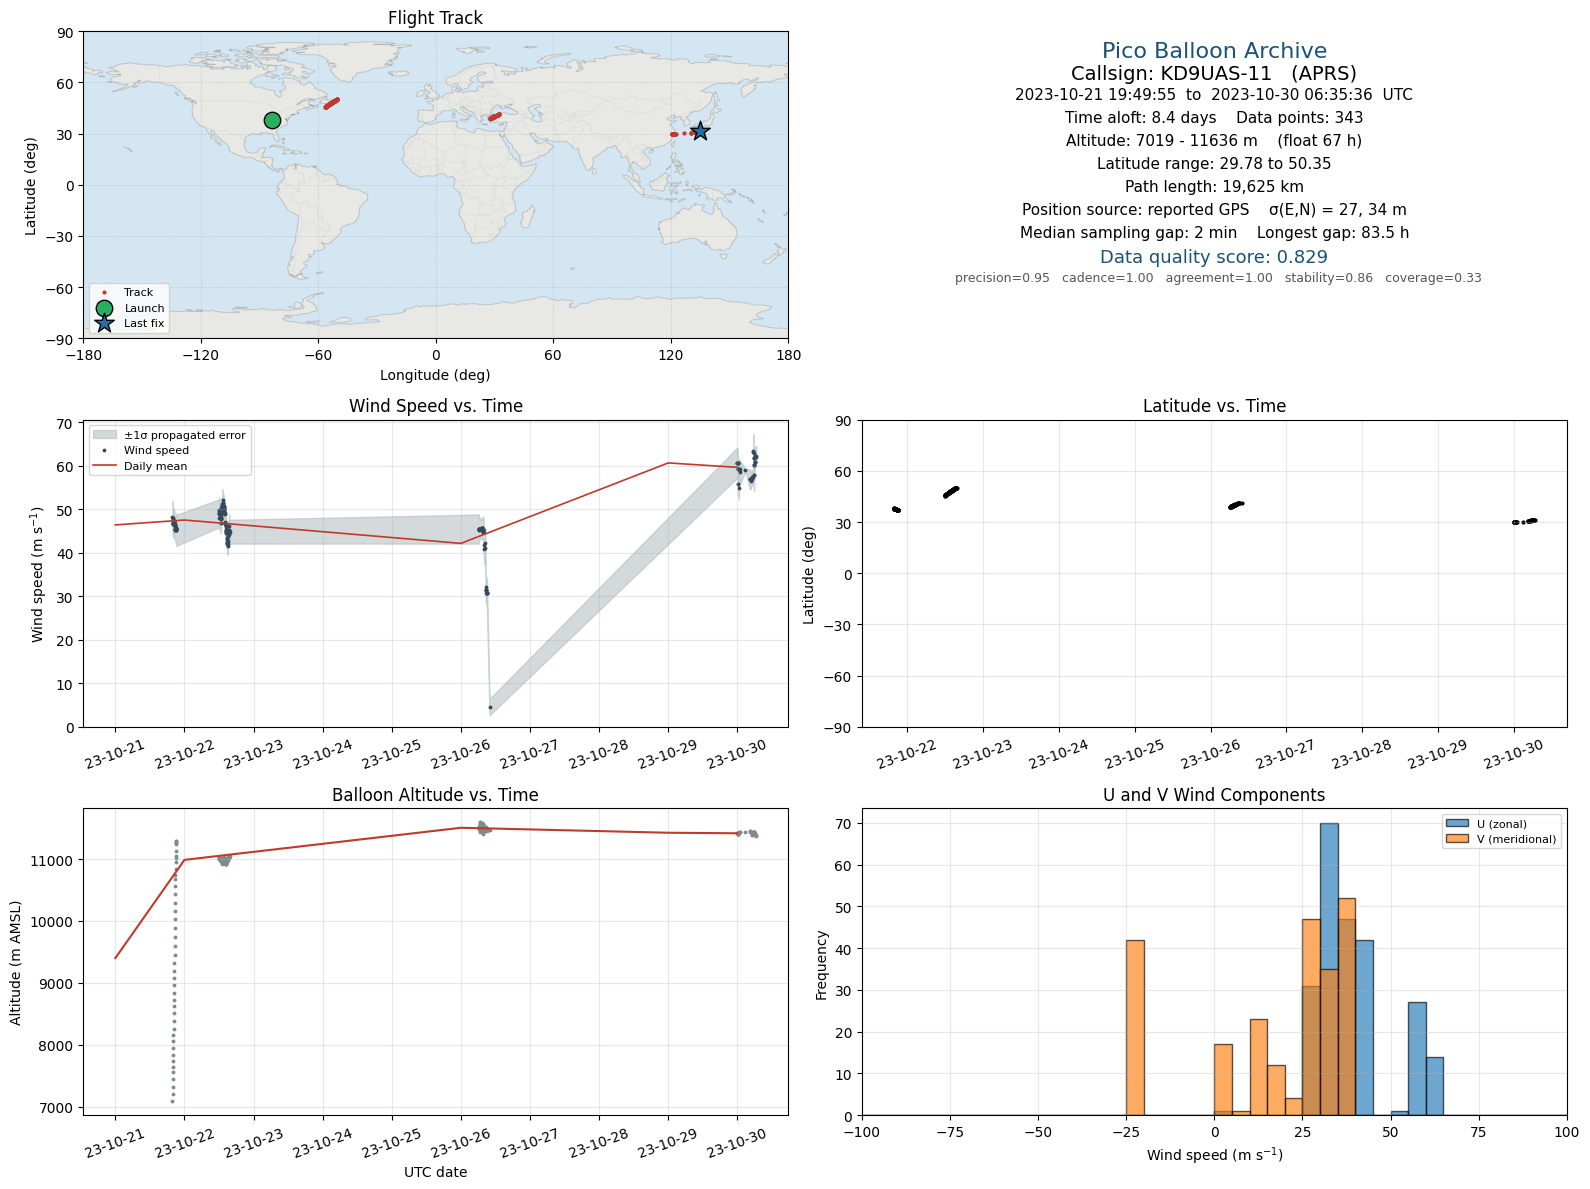Select the Longitude (deg) axis label
The height and width of the screenshot is (1189, 1590).
435,375
